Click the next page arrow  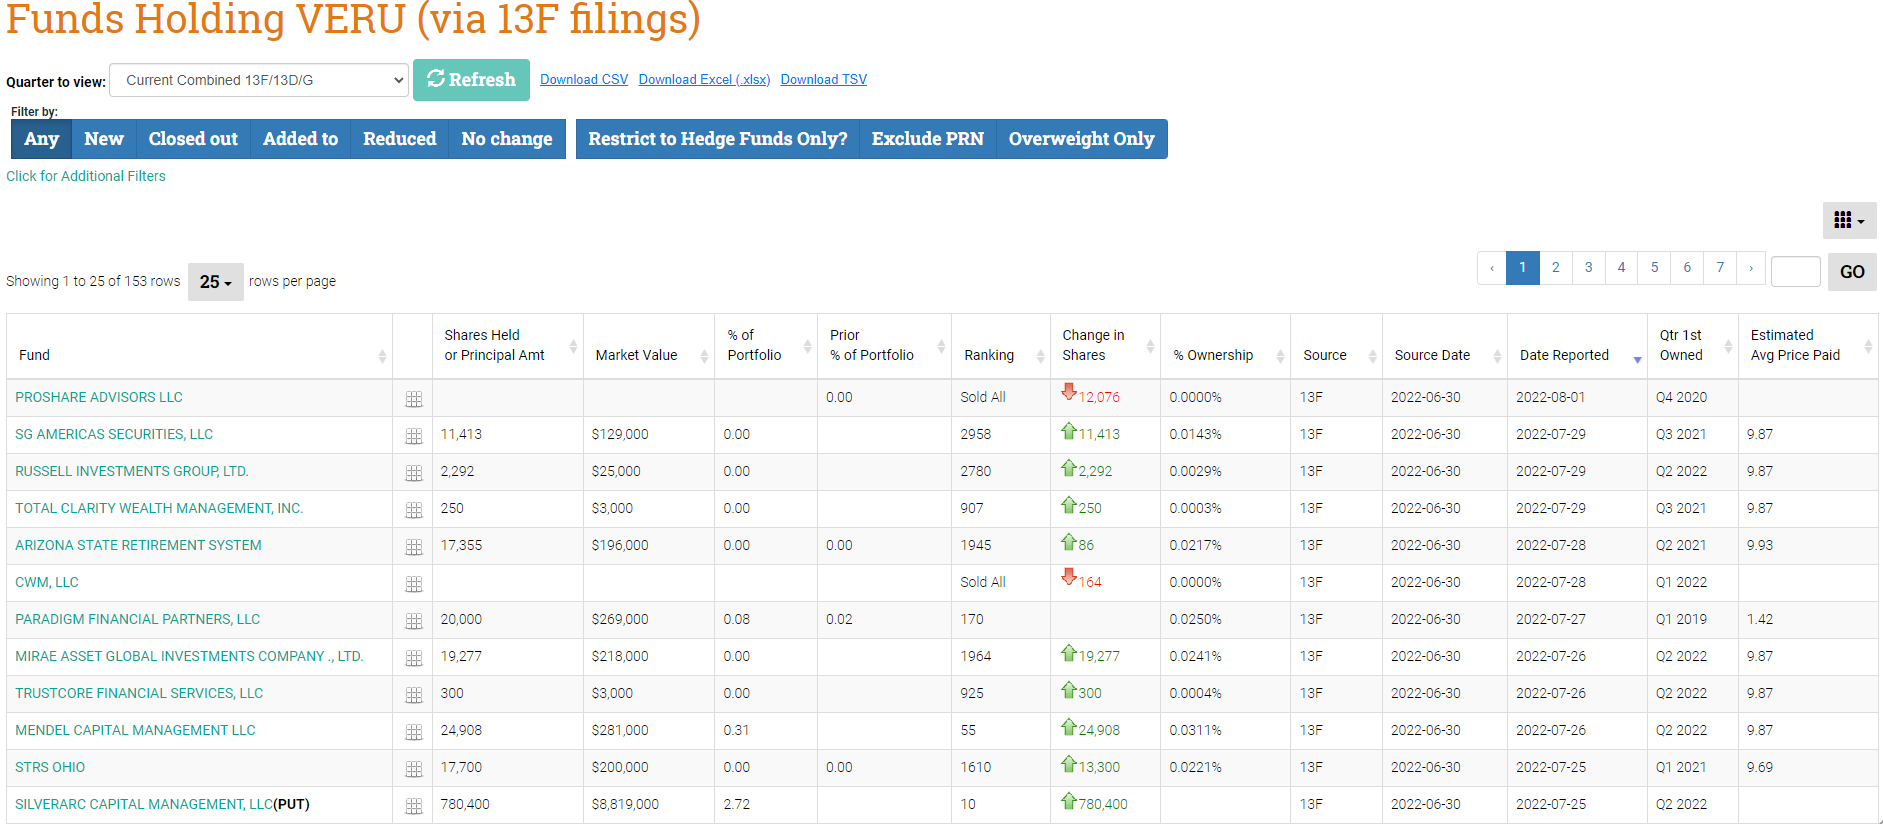[x=1751, y=267]
